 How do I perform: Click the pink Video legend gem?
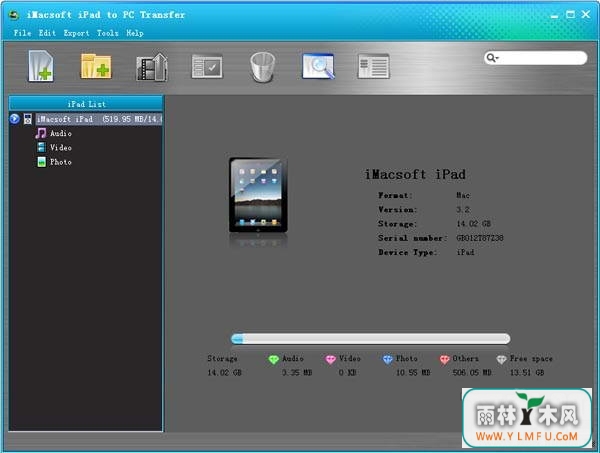pos(330,359)
